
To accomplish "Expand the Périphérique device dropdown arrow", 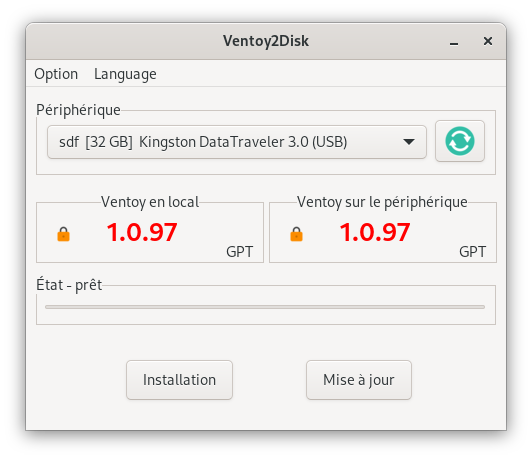I will tap(409, 142).
